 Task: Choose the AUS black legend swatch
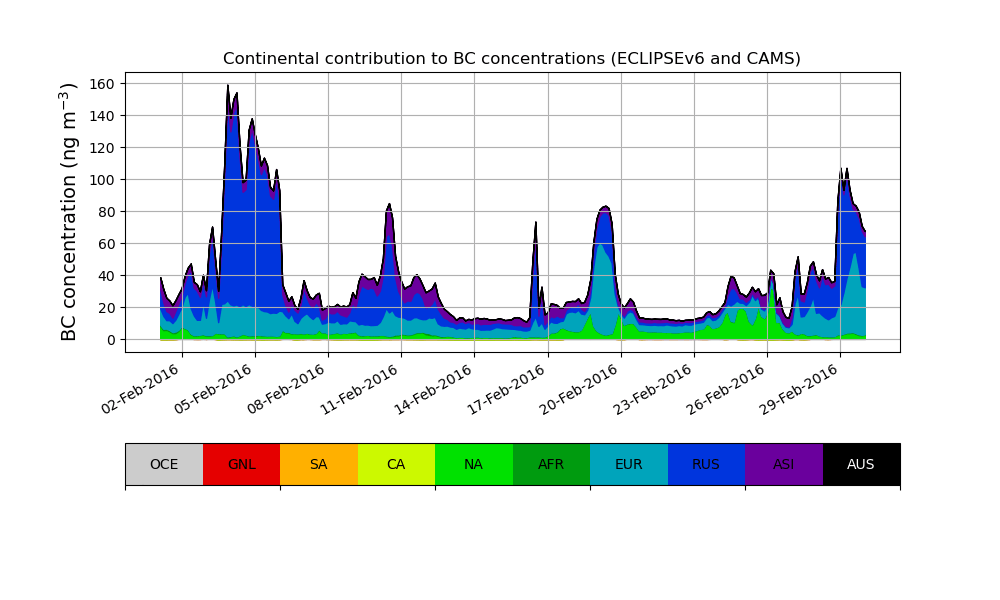[861, 464]
